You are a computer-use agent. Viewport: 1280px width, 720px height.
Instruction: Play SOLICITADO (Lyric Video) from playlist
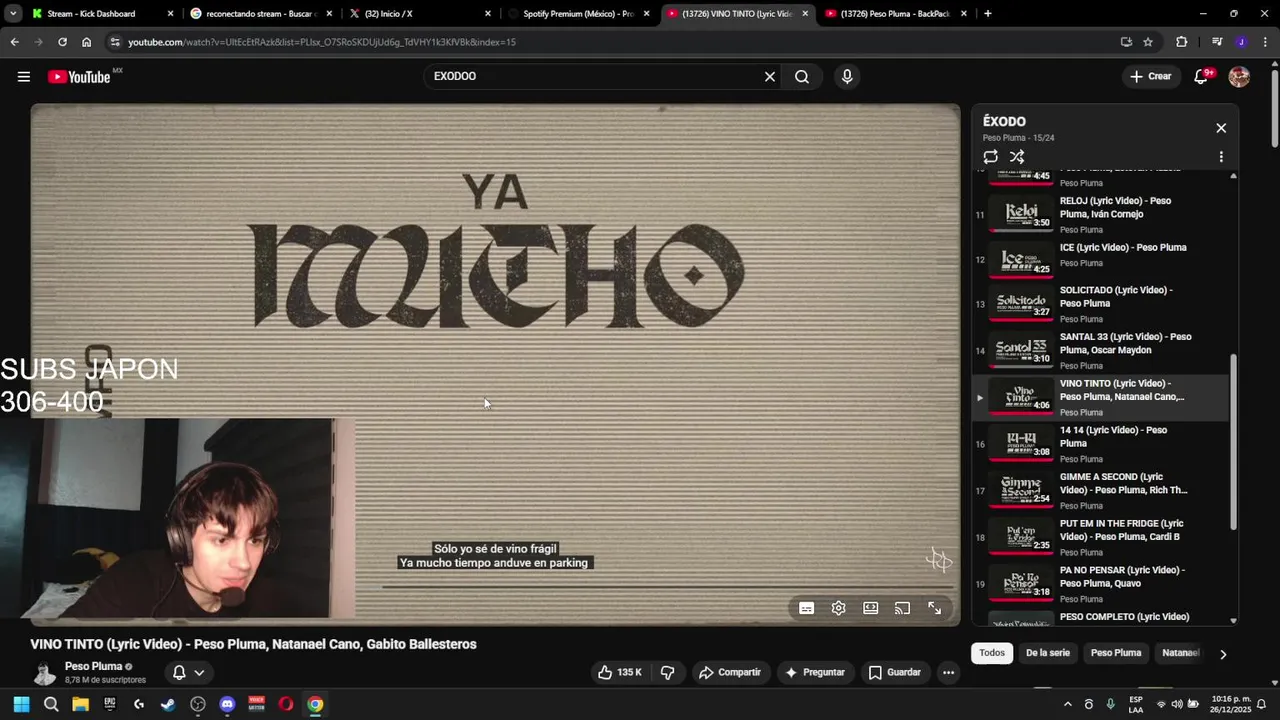[1100, 304]
